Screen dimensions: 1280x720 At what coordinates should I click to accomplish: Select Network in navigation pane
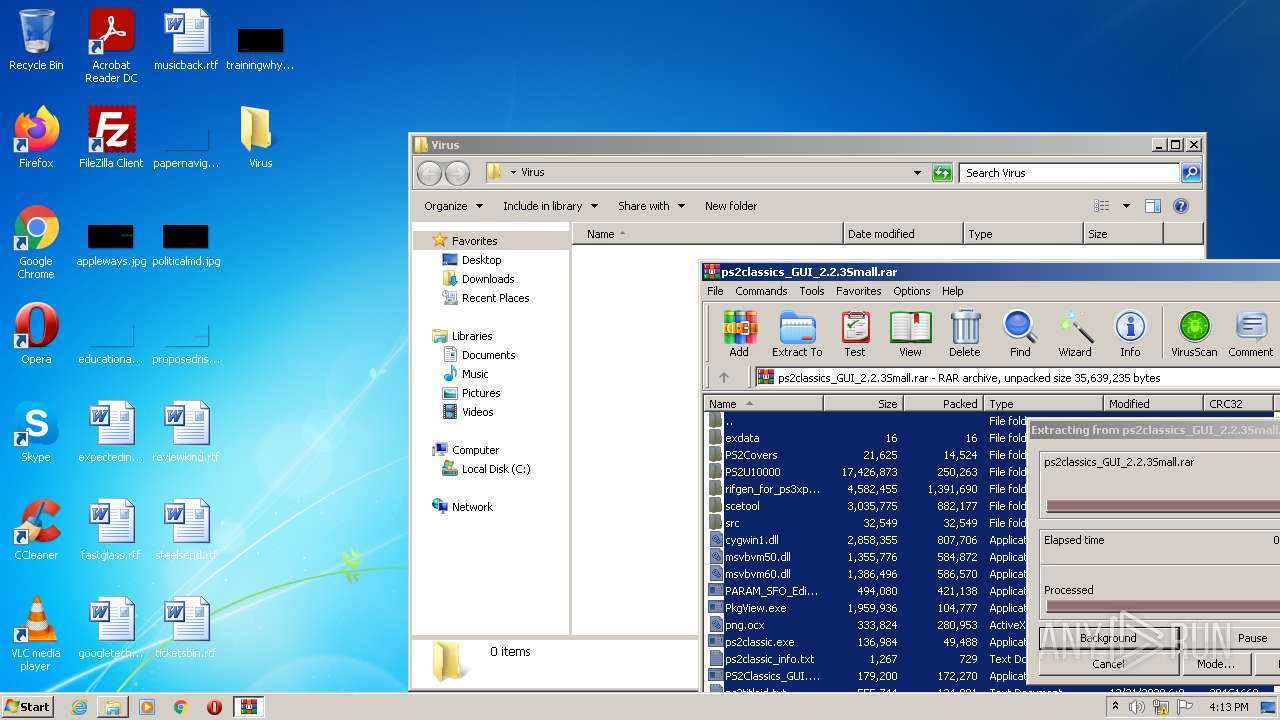coord(472,507)
